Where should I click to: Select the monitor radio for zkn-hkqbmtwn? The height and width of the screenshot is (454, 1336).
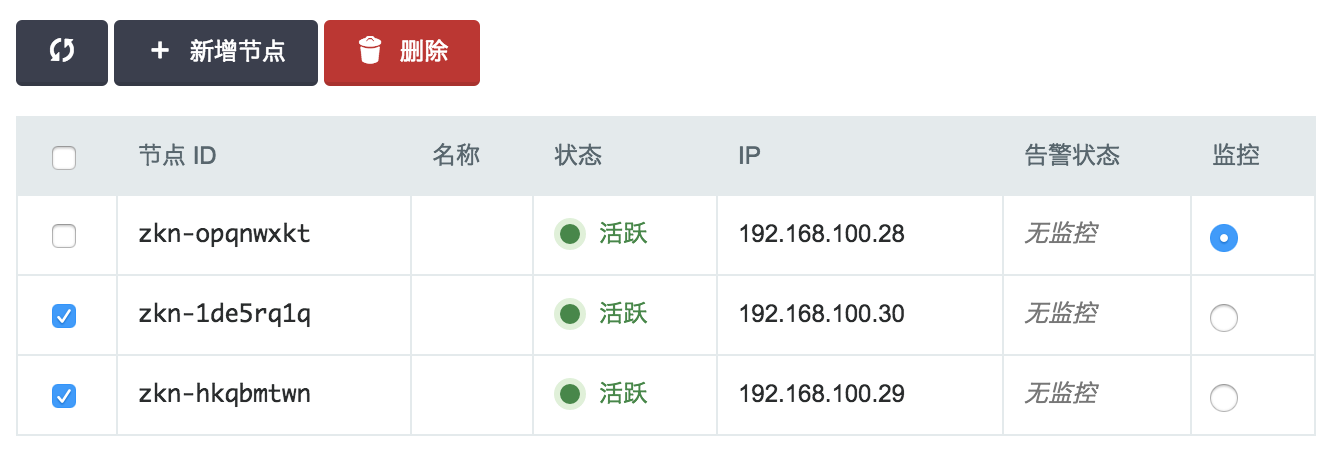coord(1224,398)
